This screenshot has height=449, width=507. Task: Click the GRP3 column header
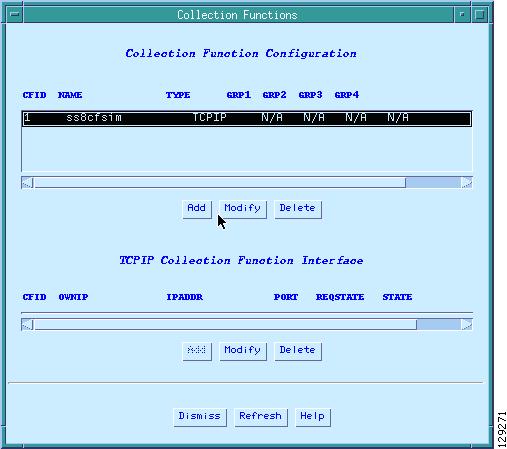coord(310,95)
